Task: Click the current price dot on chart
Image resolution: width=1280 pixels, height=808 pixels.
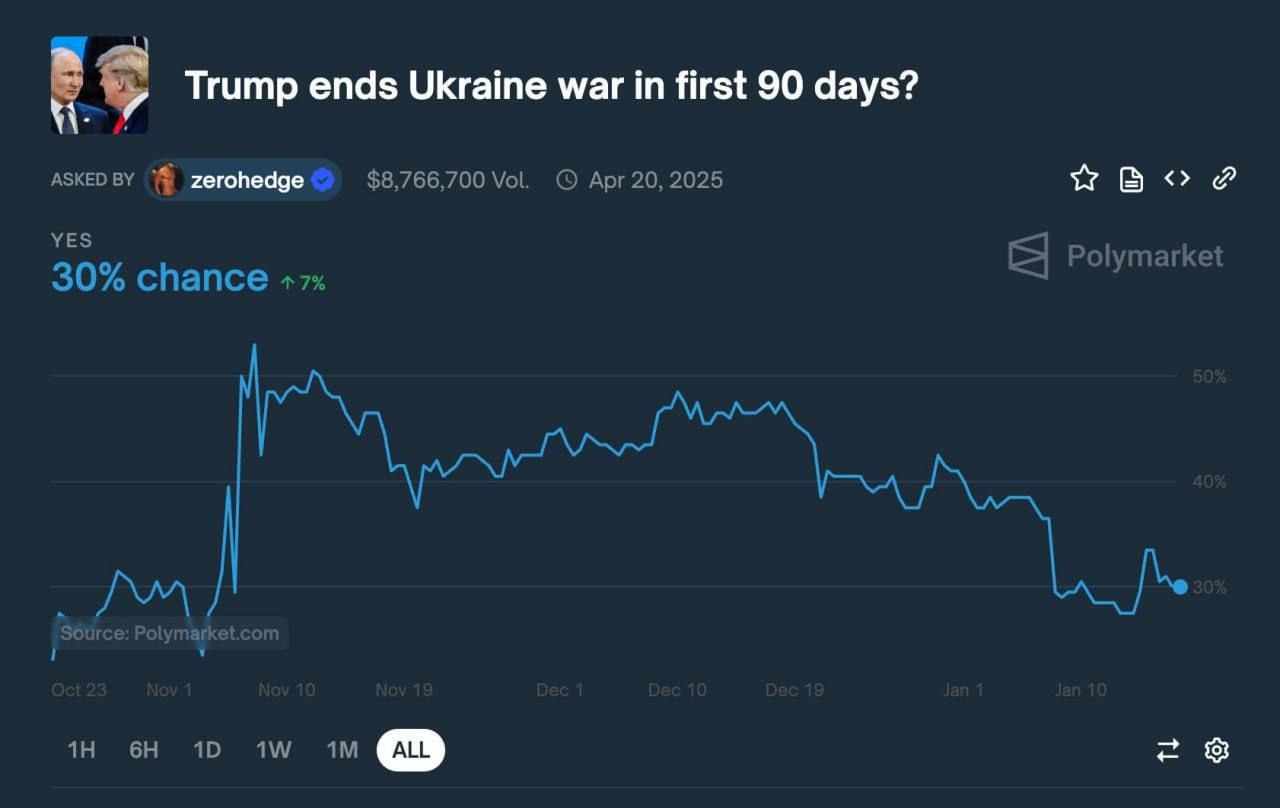Action: pos(1180,587)
